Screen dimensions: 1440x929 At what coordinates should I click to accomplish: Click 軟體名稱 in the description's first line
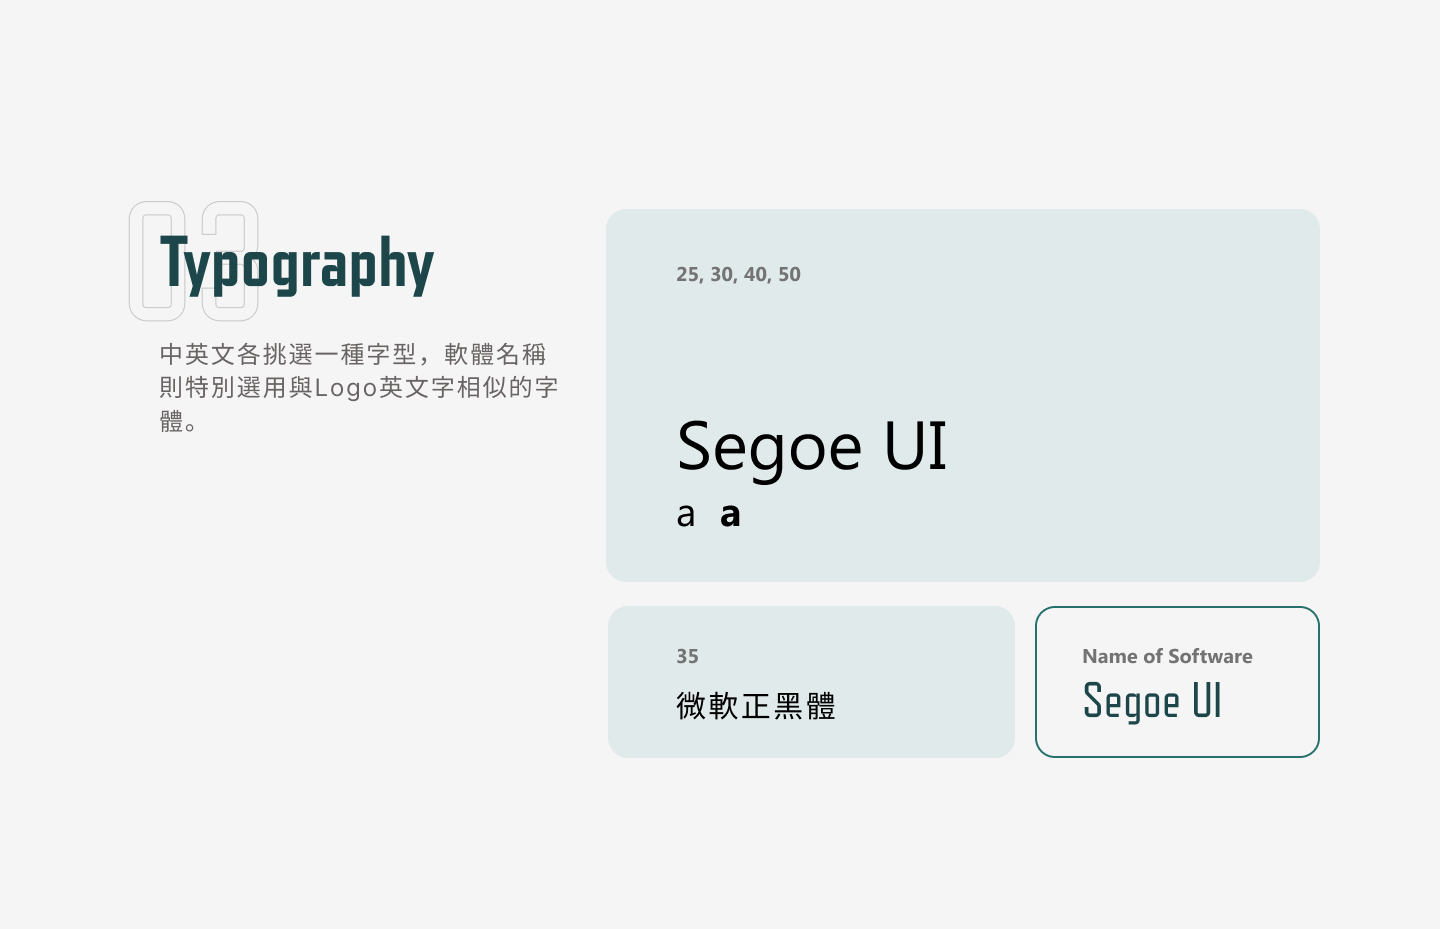(x=495, y=354)
